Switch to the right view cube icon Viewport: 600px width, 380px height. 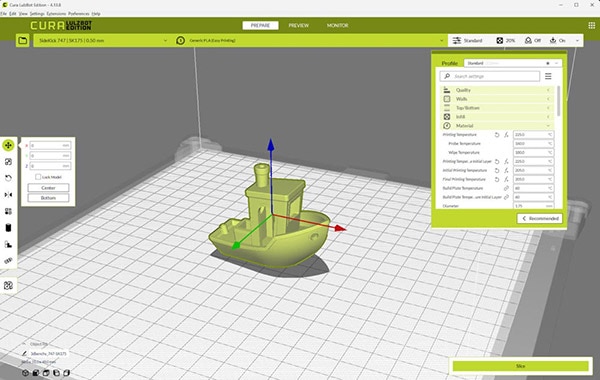tap(67, 373)
